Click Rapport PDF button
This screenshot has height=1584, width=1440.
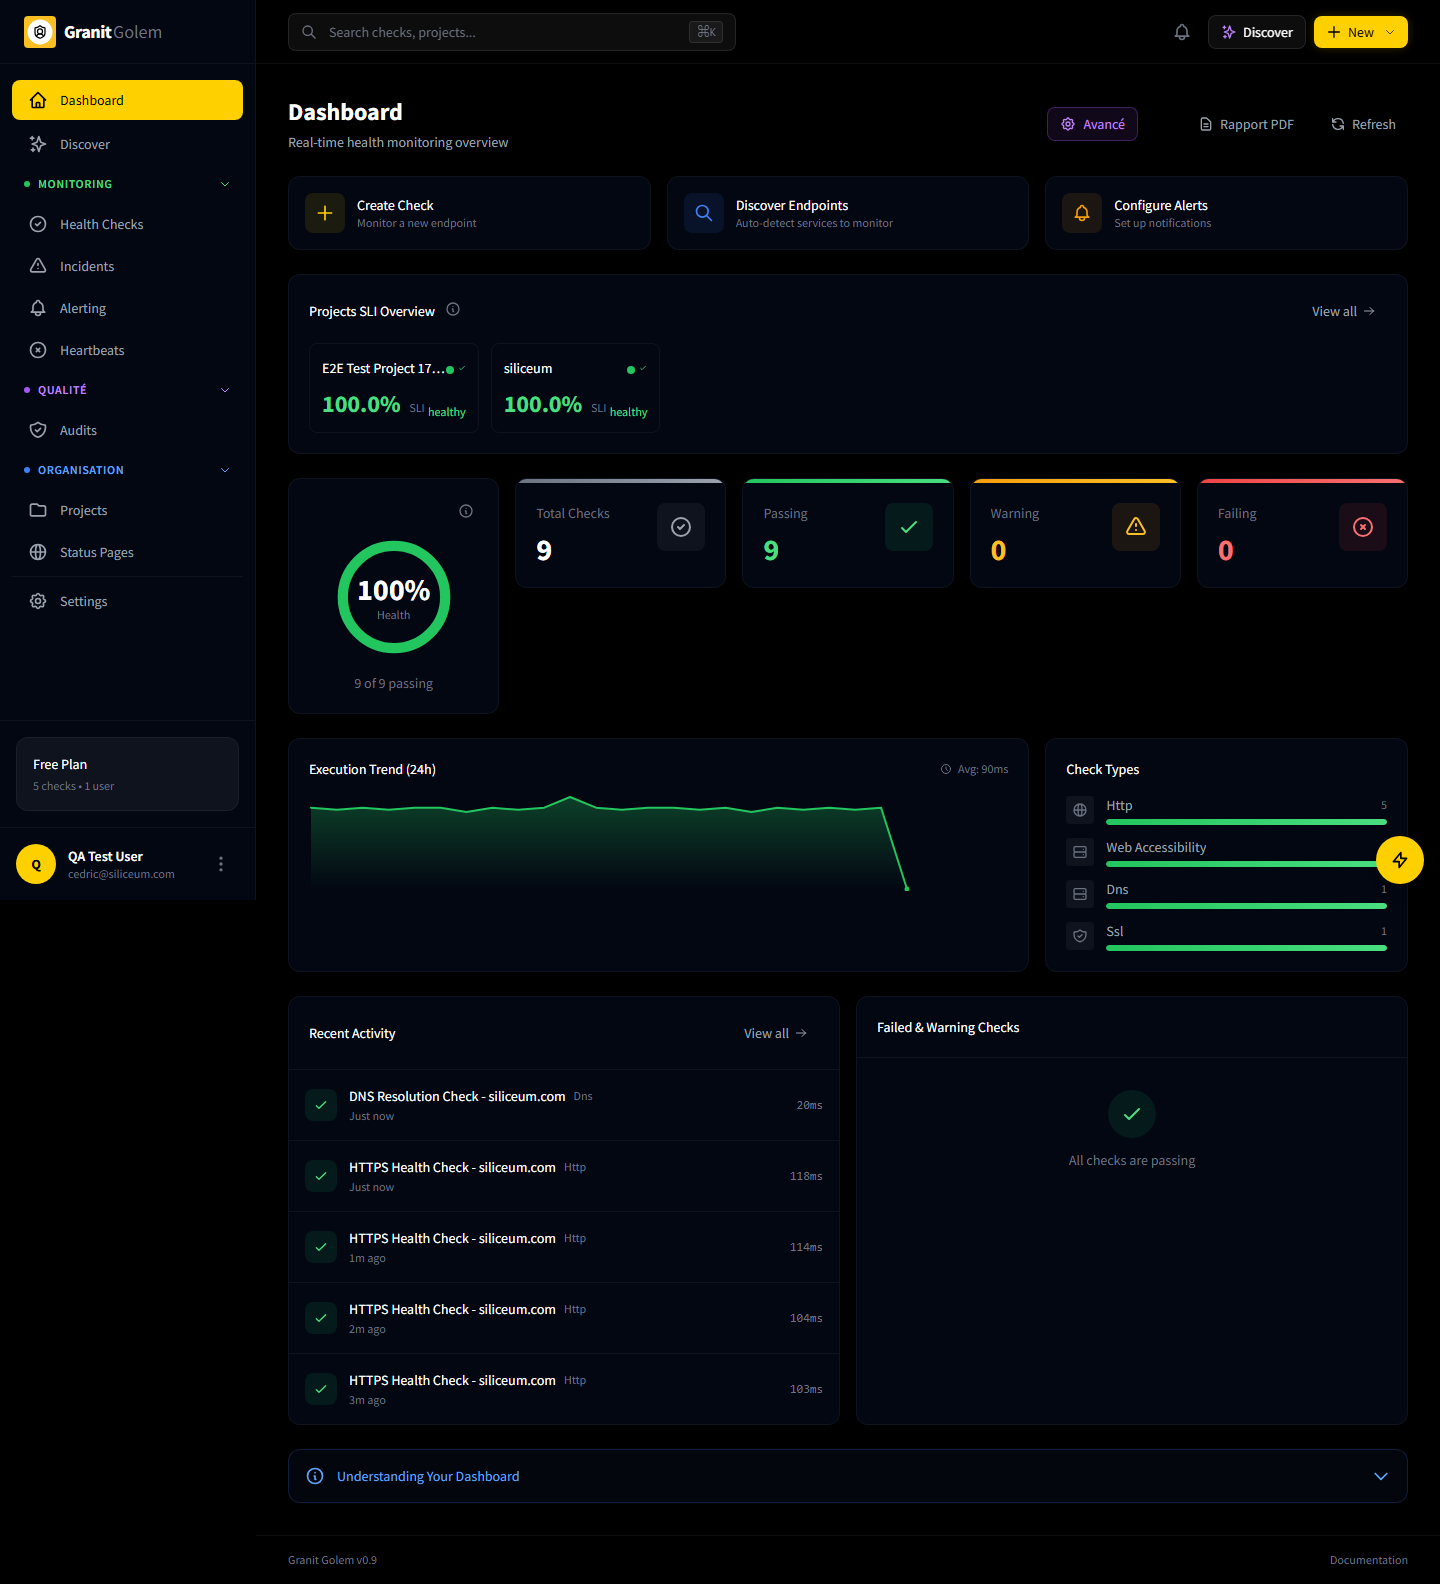pyautogui.click(x=1246, y=124)
